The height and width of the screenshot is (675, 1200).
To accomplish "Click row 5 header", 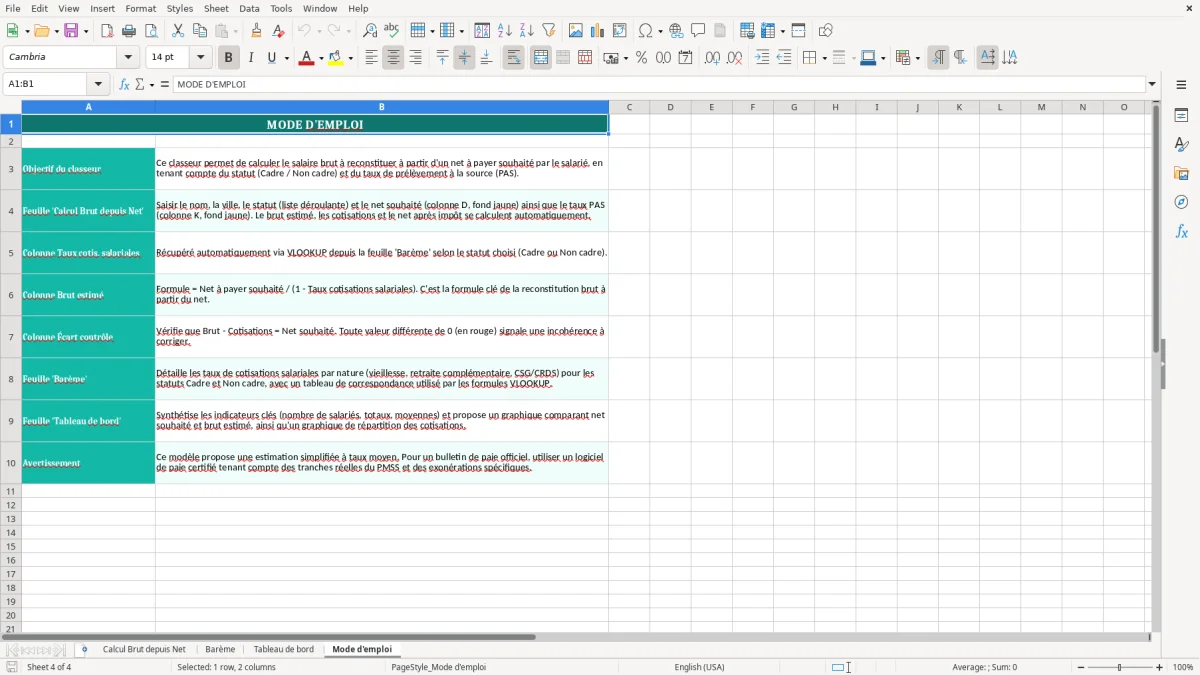I will 11,253.
